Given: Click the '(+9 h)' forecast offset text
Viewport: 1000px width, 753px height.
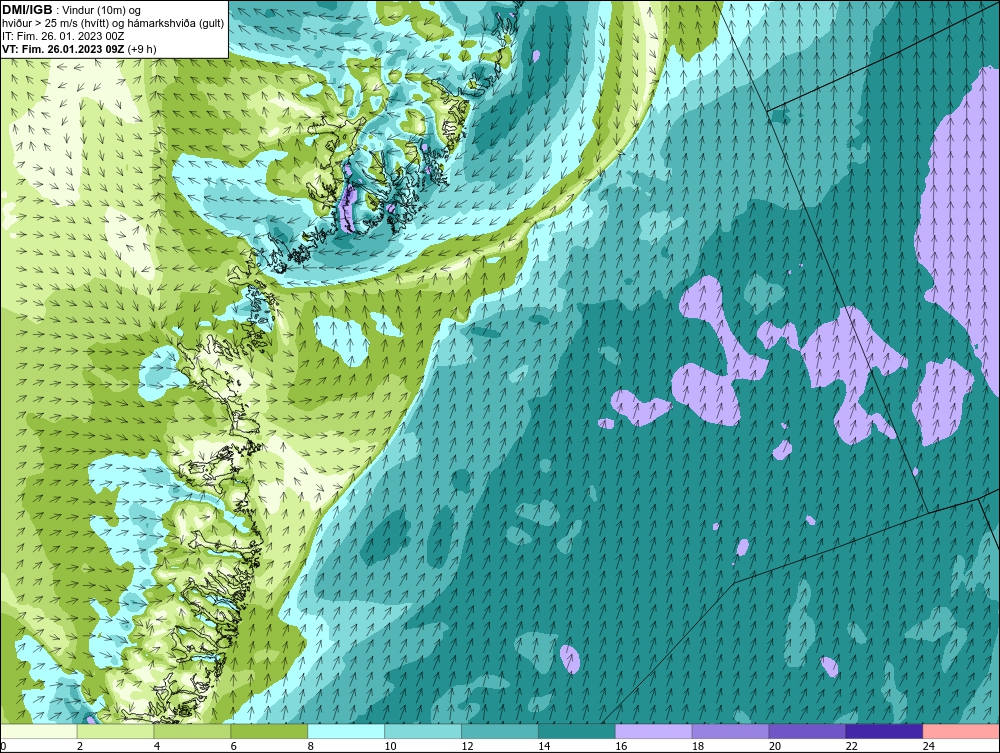Looking at the screenshot, I should click(142, 49).
